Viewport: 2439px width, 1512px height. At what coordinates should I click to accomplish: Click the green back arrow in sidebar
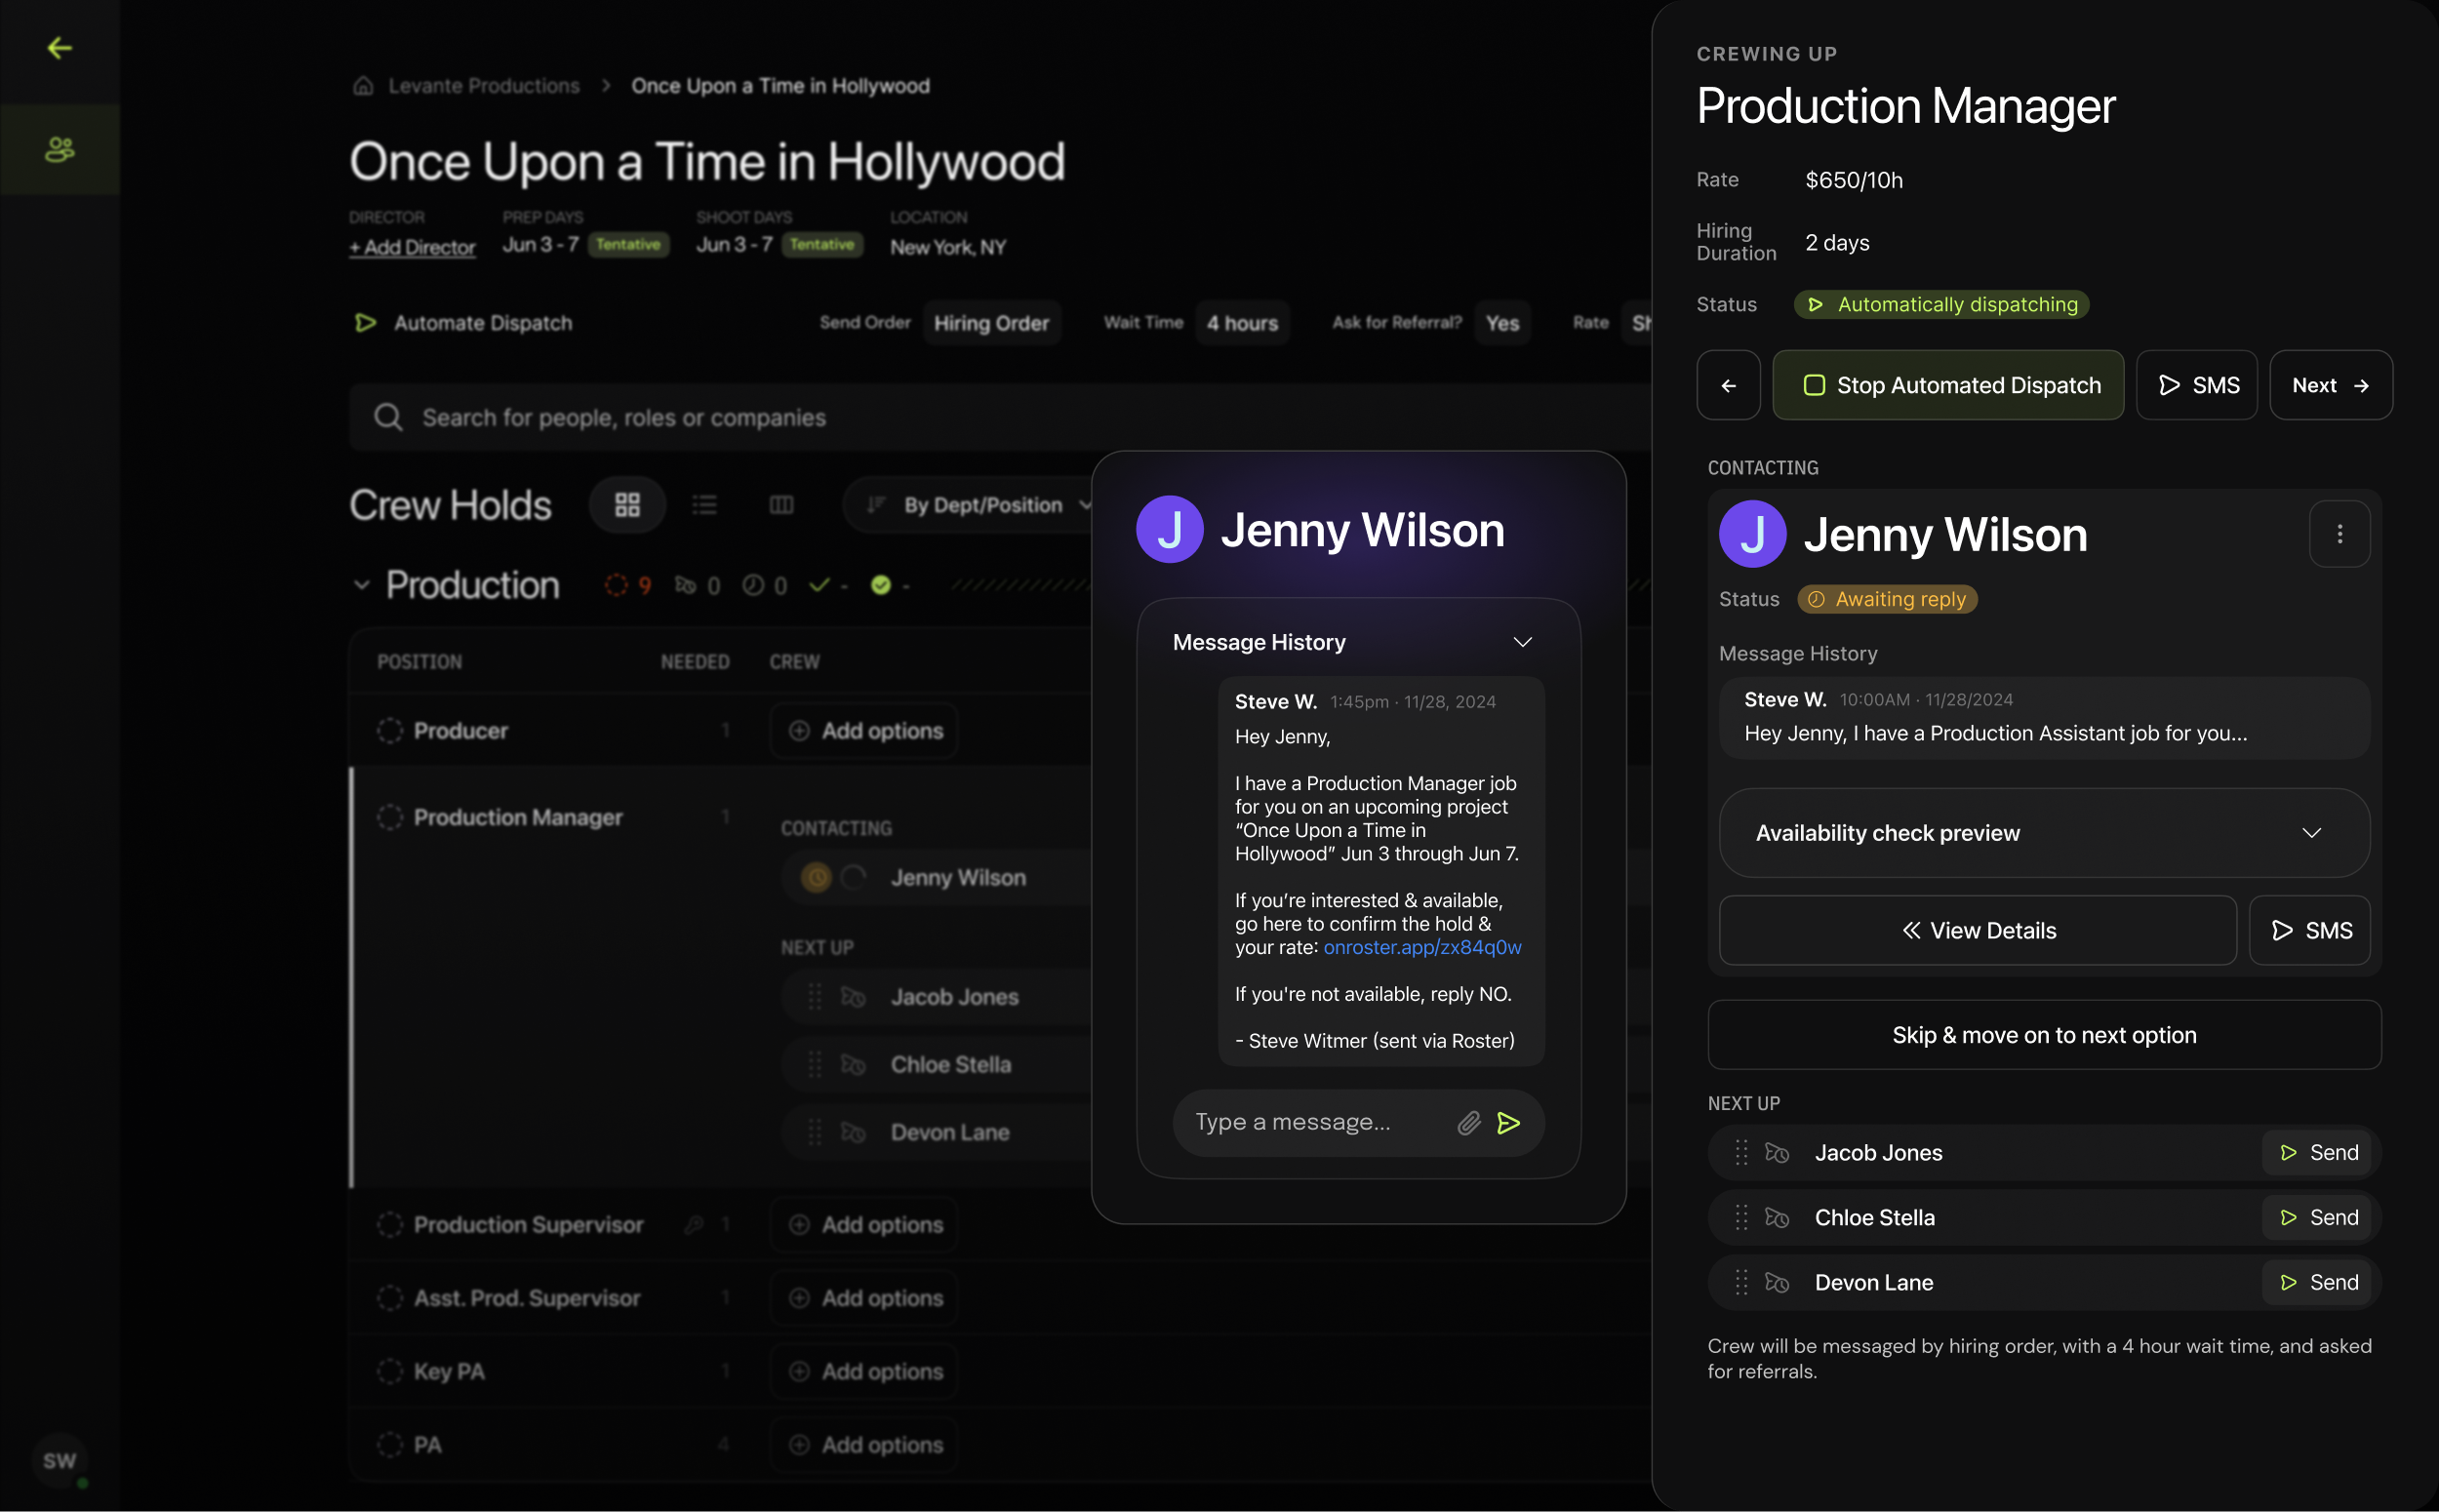pyautogui.click(x=60, y=47)
